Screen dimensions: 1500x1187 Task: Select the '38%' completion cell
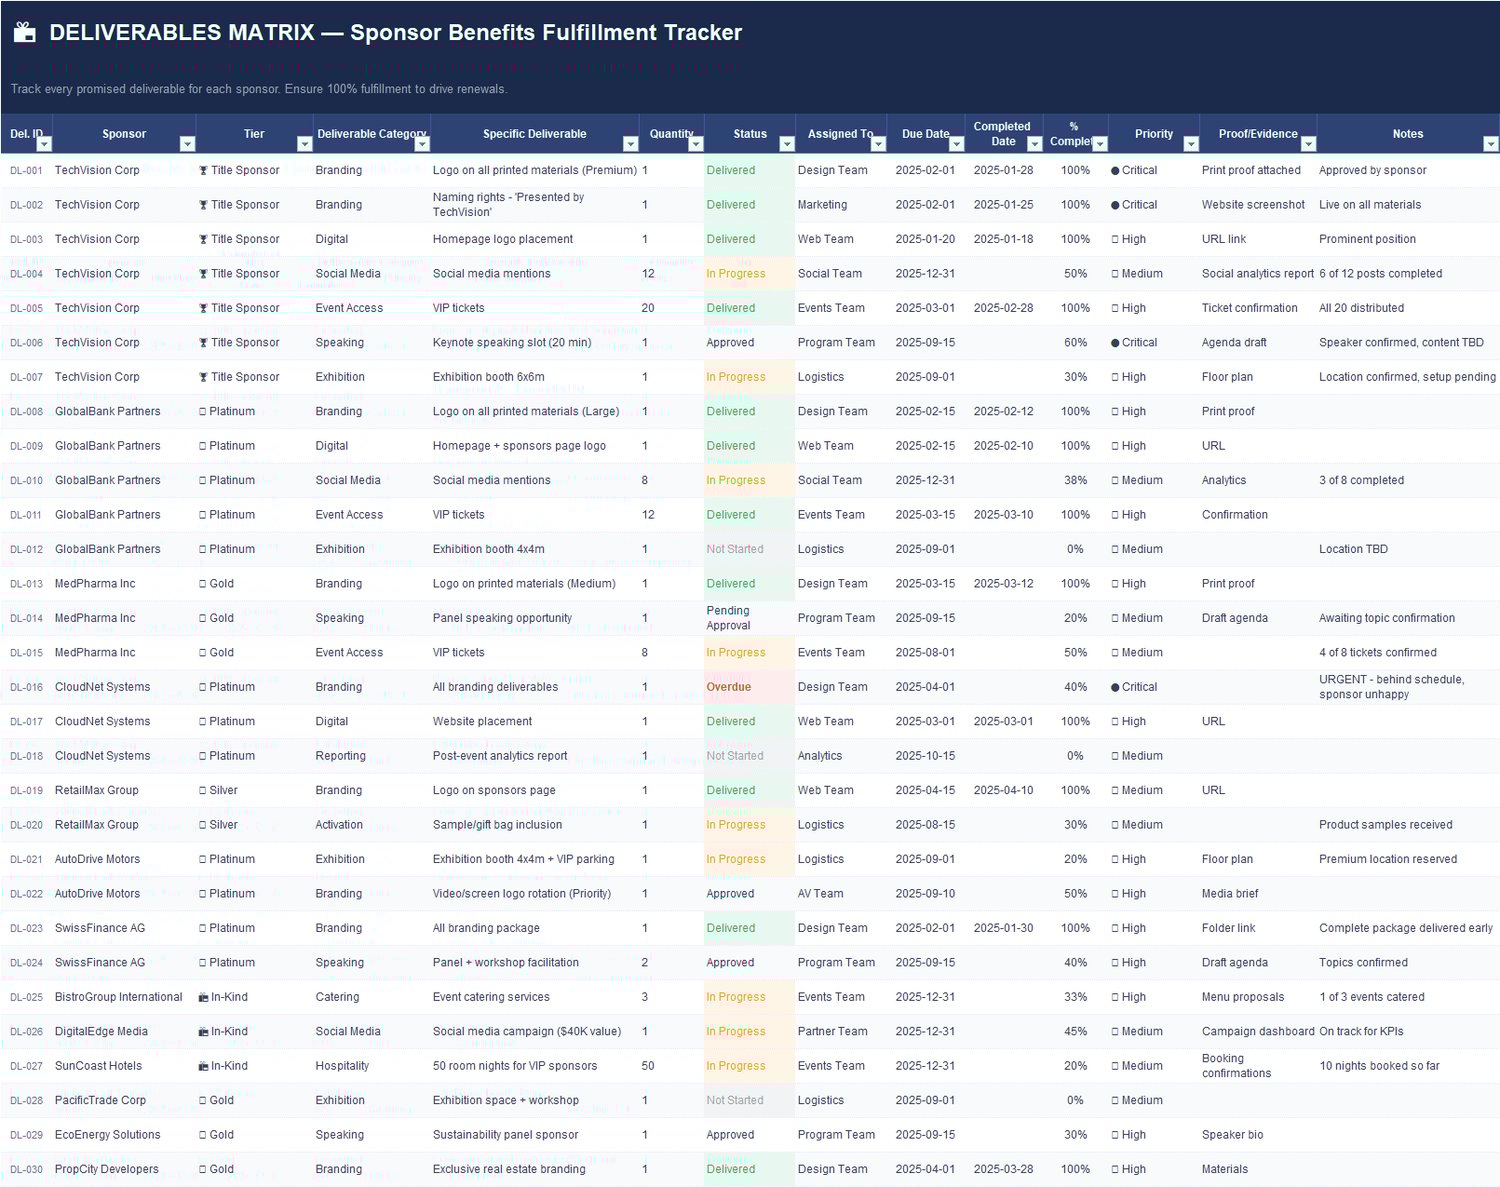(x=1075, y=480)
